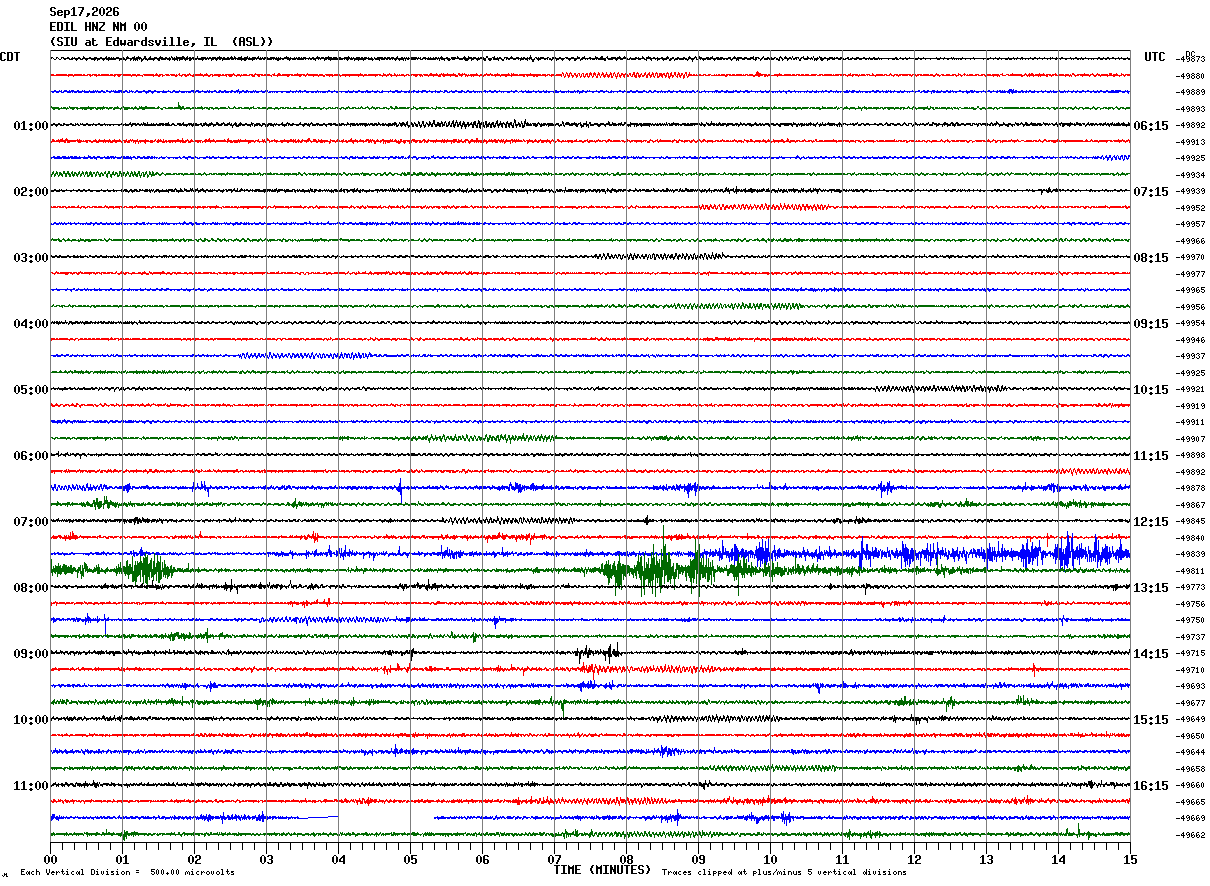The width and height of the screenshot is (1210, 886).
Task: Click the TIME (MINUTES) axis title
Action: (602, 870)
